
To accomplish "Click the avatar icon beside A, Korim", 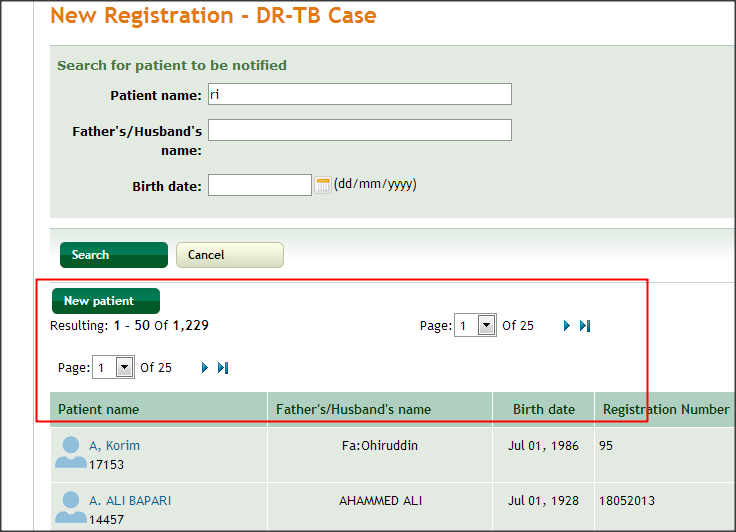I will pyautogui.click(x=71, y=452).
